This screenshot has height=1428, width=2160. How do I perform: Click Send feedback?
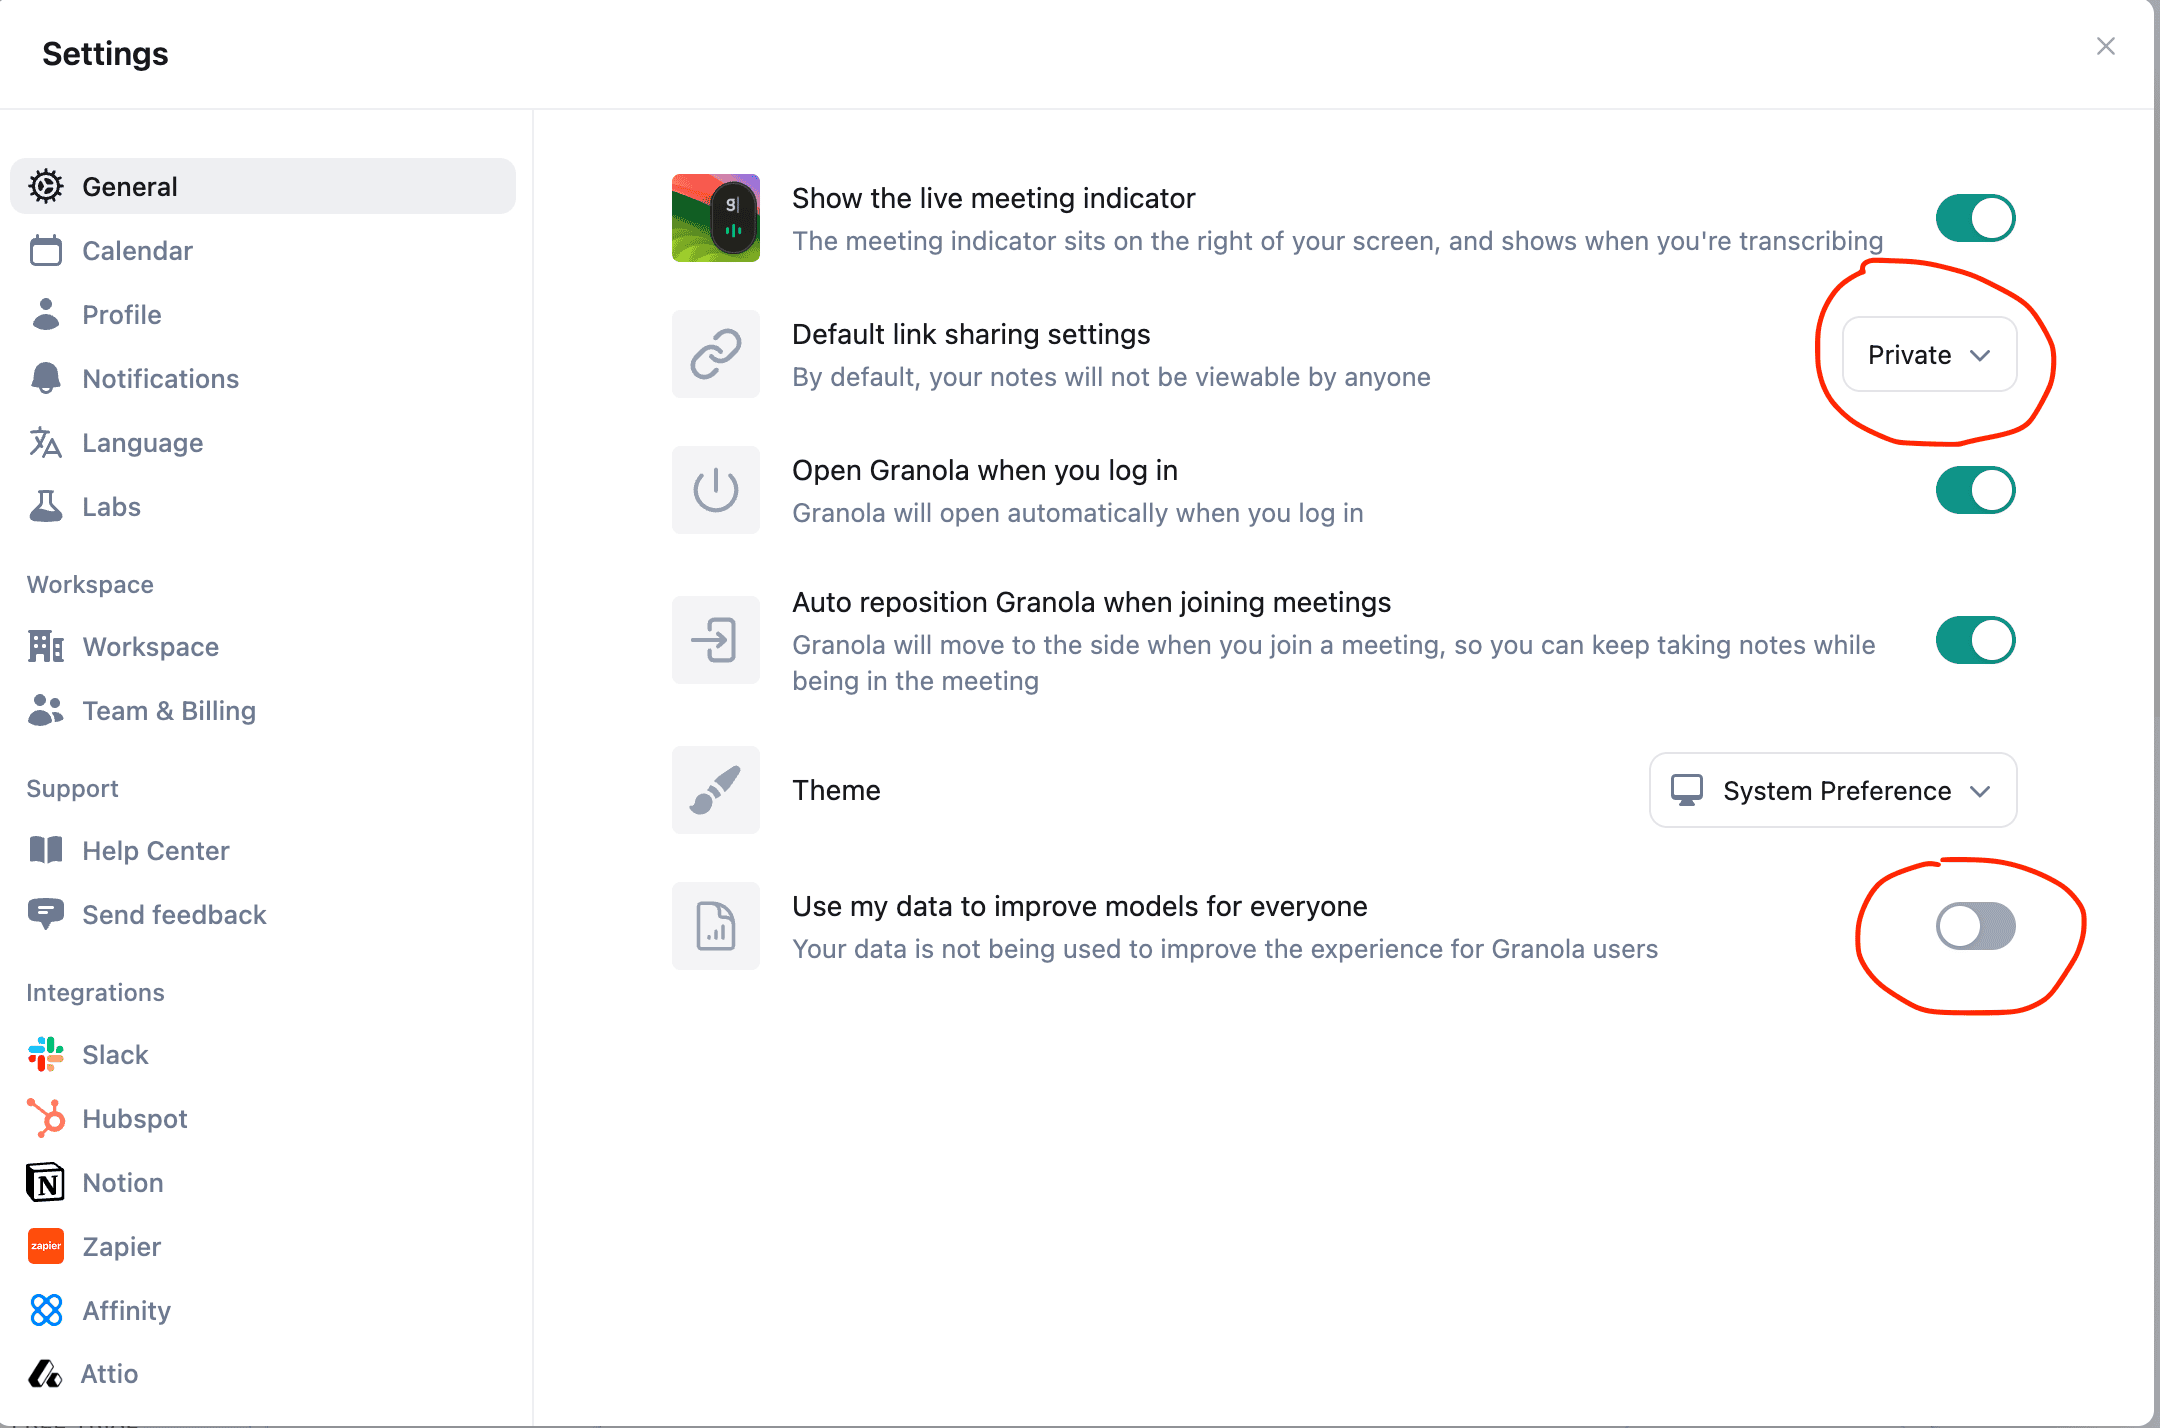pos(173,914)
